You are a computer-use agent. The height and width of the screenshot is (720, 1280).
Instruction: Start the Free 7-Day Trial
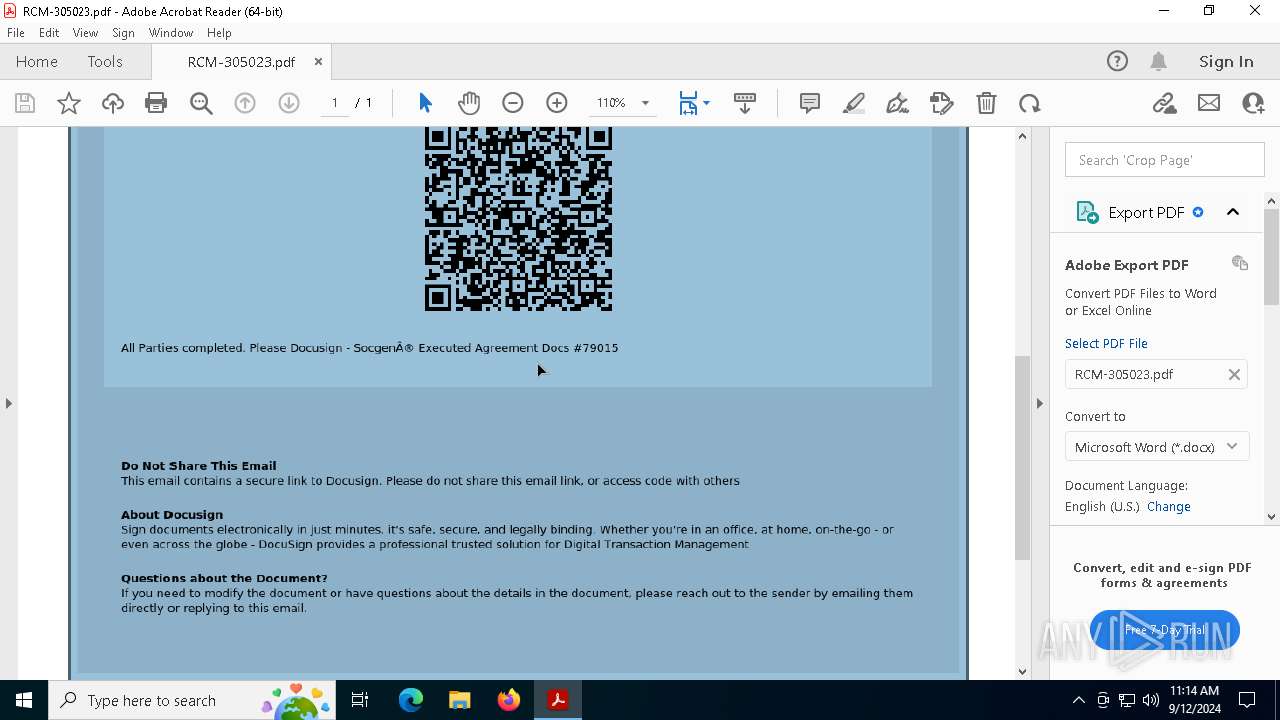1165,630
